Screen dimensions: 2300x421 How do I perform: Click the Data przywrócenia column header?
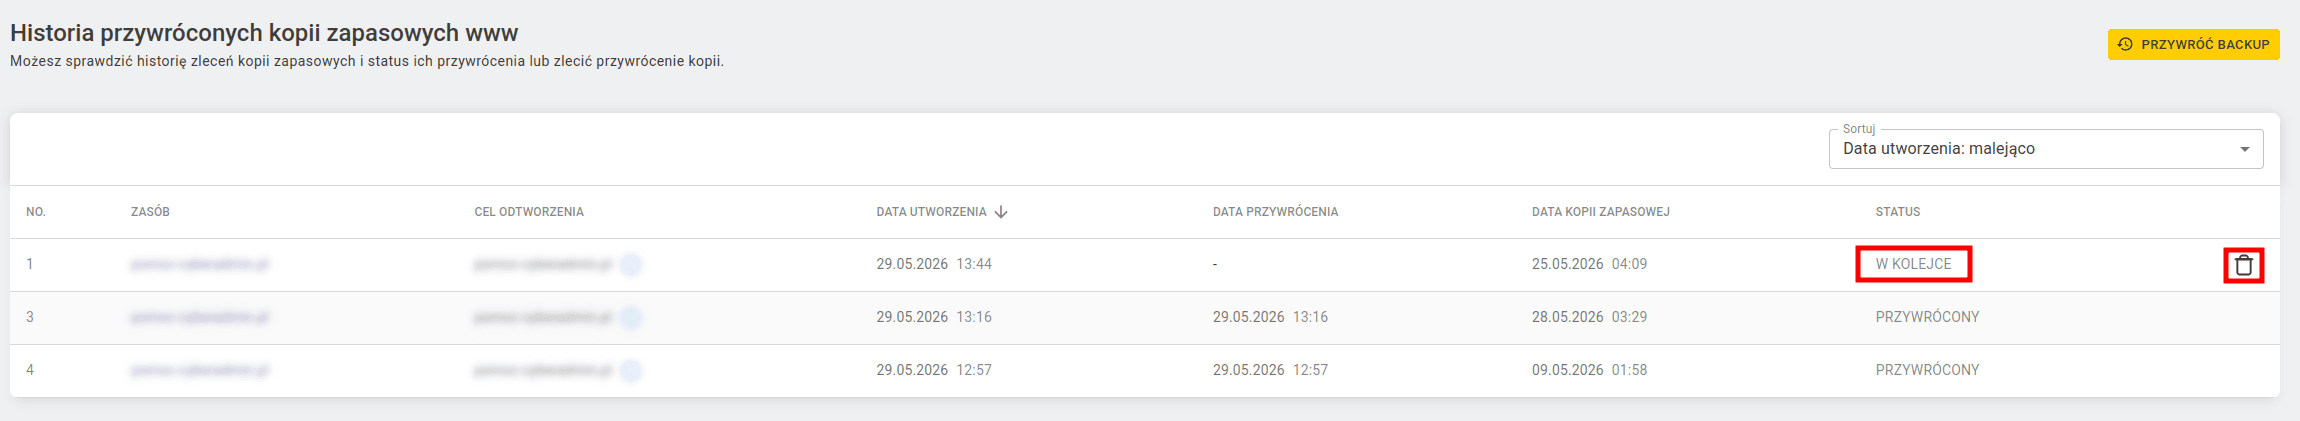[x=1275, y=212]
